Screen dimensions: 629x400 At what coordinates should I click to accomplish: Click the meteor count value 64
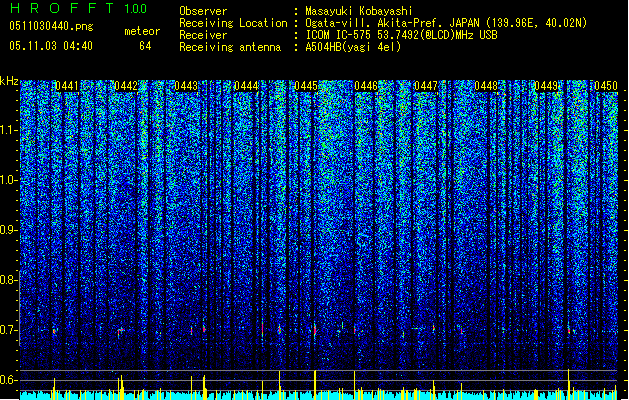(145, 46)
